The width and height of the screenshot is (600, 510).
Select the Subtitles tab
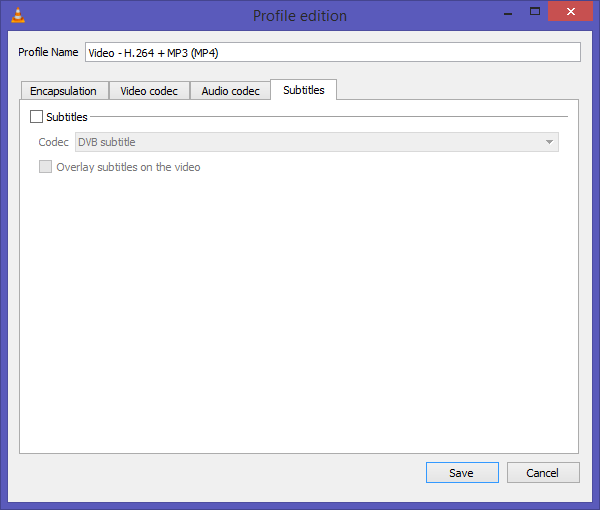303,90
